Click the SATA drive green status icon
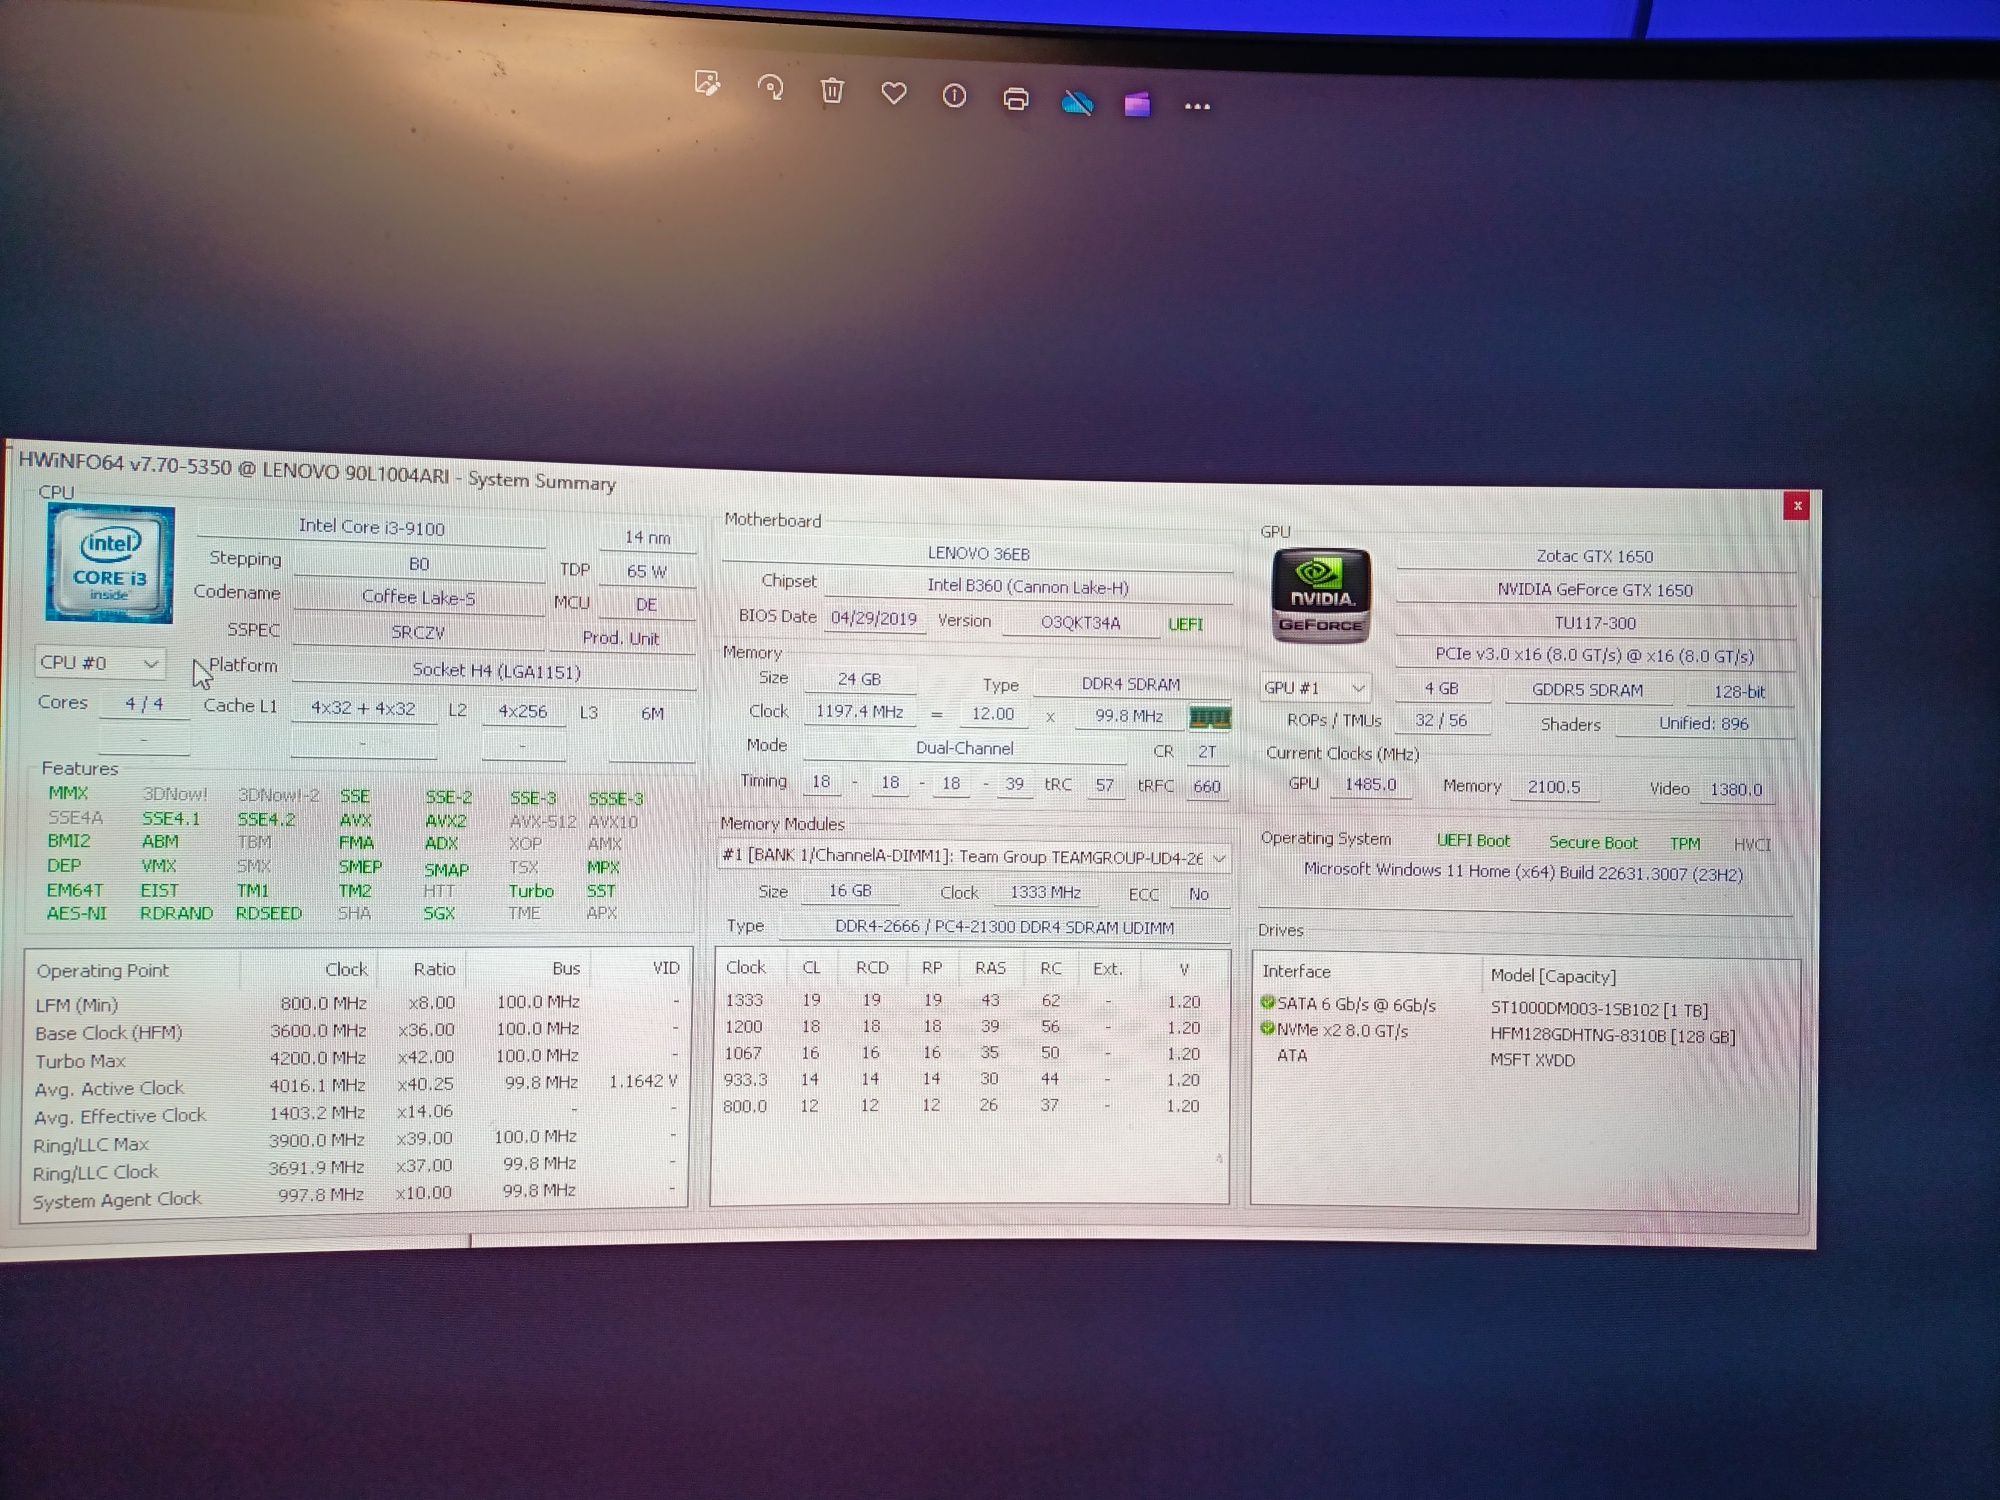2000x1500 pixels. pyautogui.click(x=1267, y=1002)
